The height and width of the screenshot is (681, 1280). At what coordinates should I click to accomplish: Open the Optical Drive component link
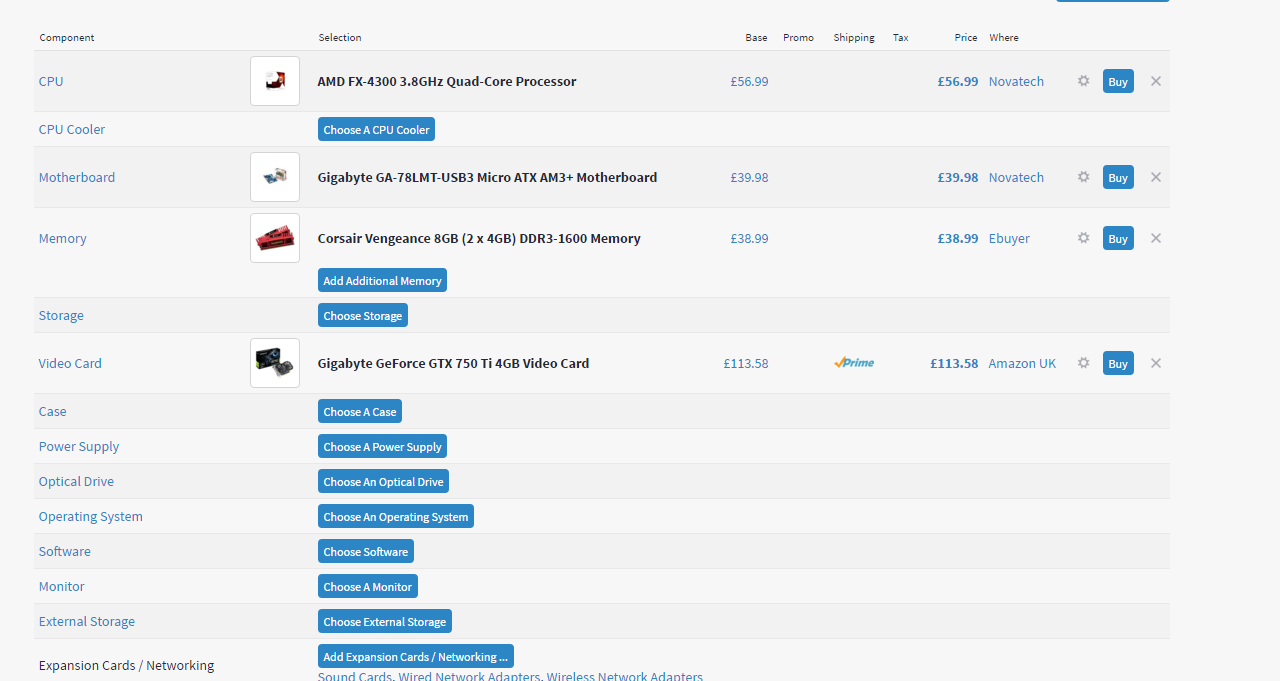76,481
